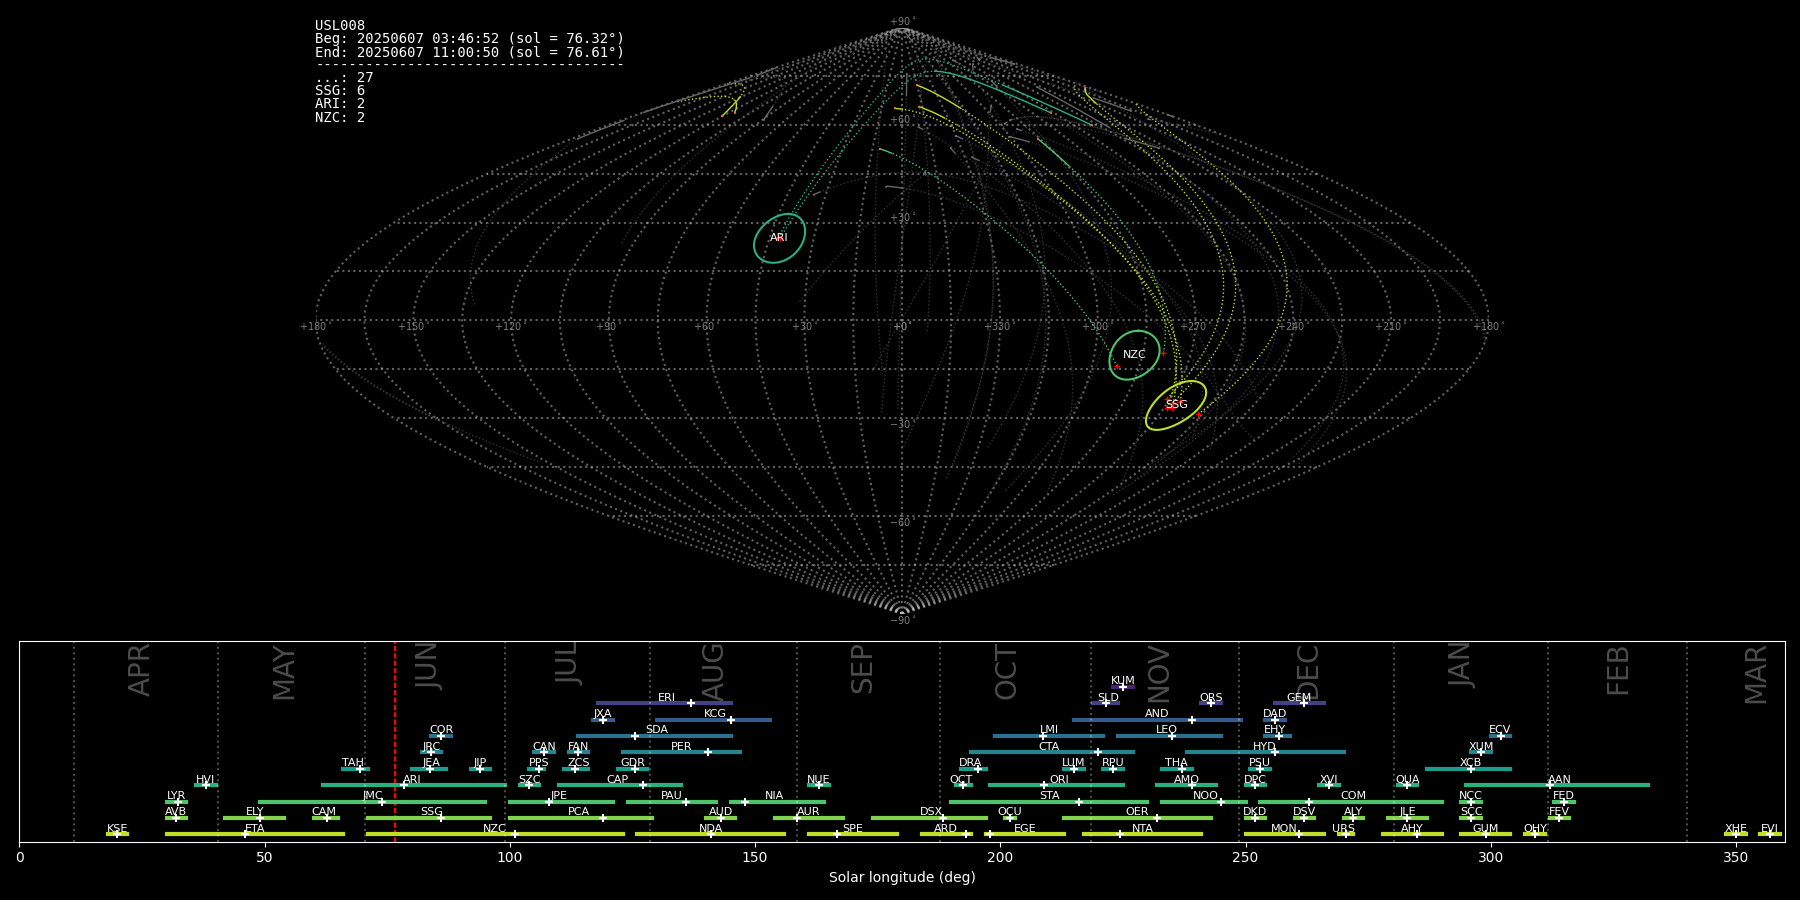Viewport: 1800px width, 900px height.
Task: Select the red dashed current-date marker in timeline
Action: [395, 742]
